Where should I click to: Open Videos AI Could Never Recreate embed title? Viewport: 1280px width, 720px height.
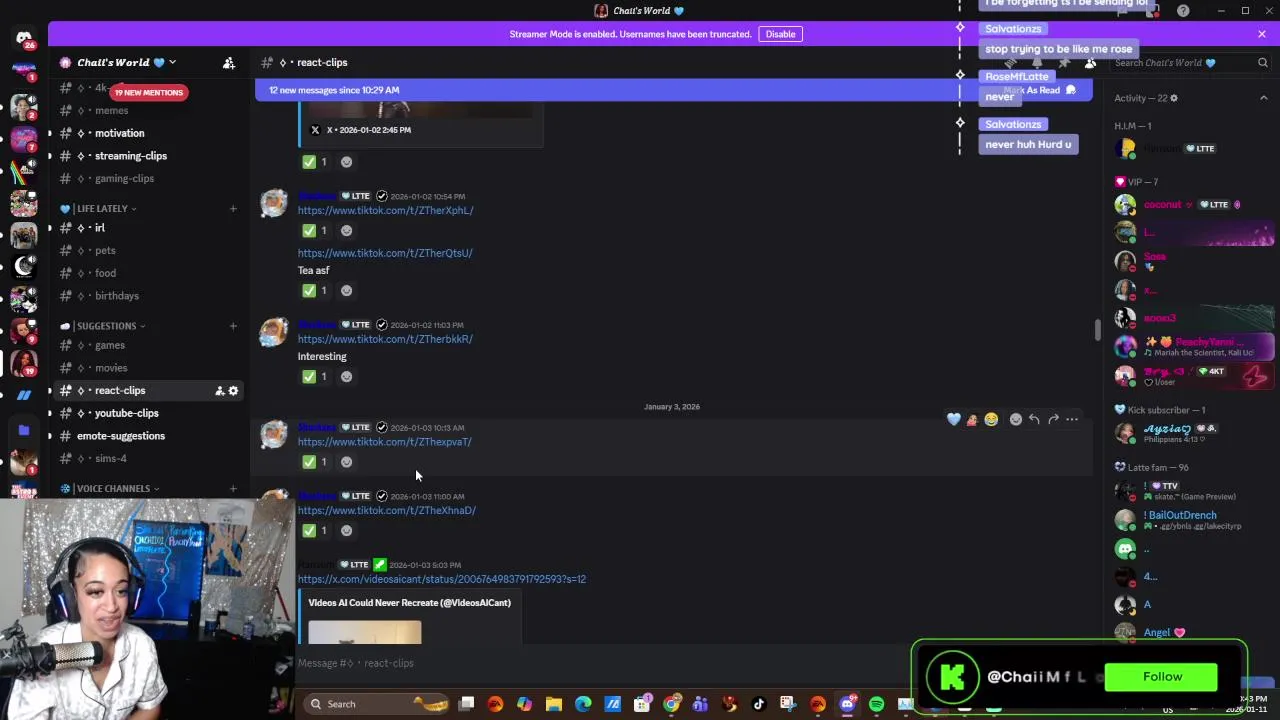point(409,603)
